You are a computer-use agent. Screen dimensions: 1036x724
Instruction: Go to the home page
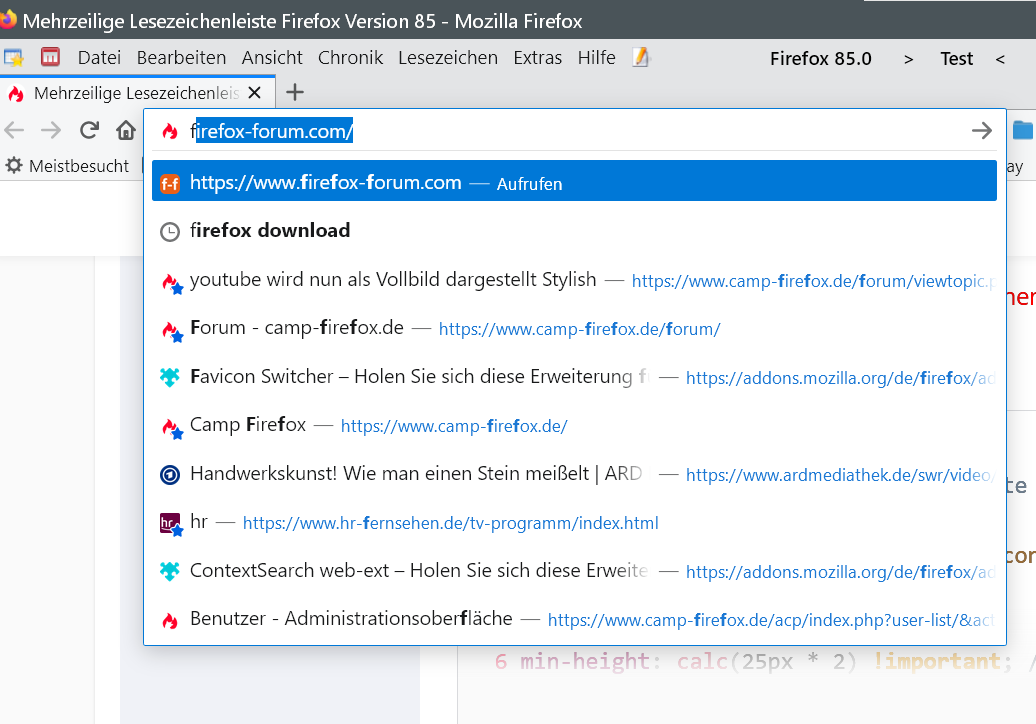tap(126, 130)
